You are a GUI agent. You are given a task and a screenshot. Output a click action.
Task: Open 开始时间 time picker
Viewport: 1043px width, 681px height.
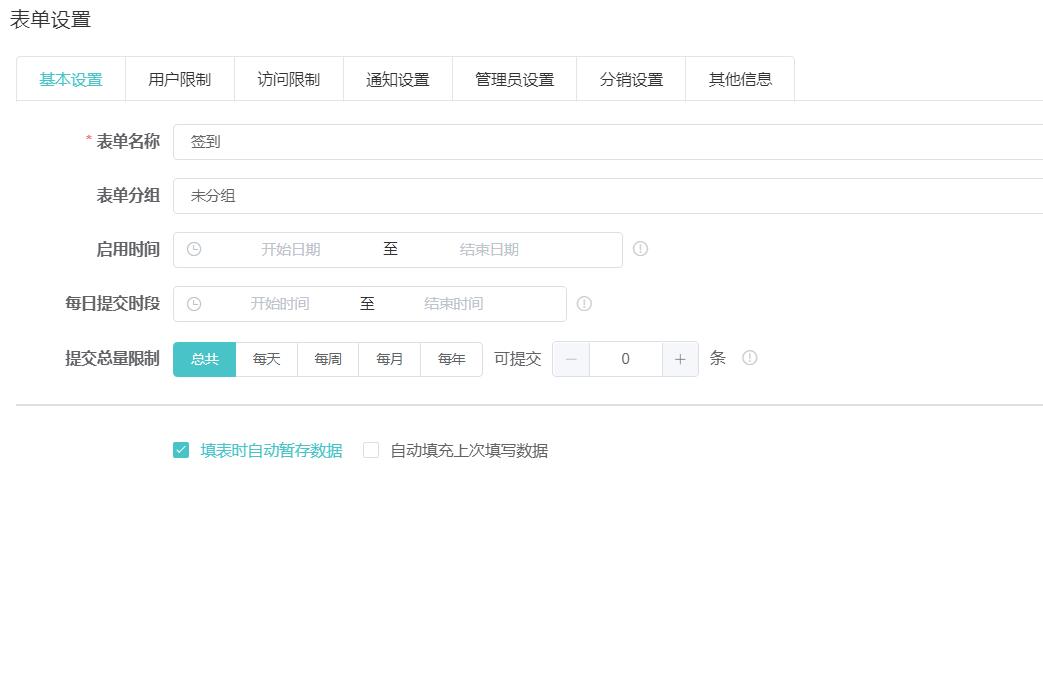click(279, 304)
